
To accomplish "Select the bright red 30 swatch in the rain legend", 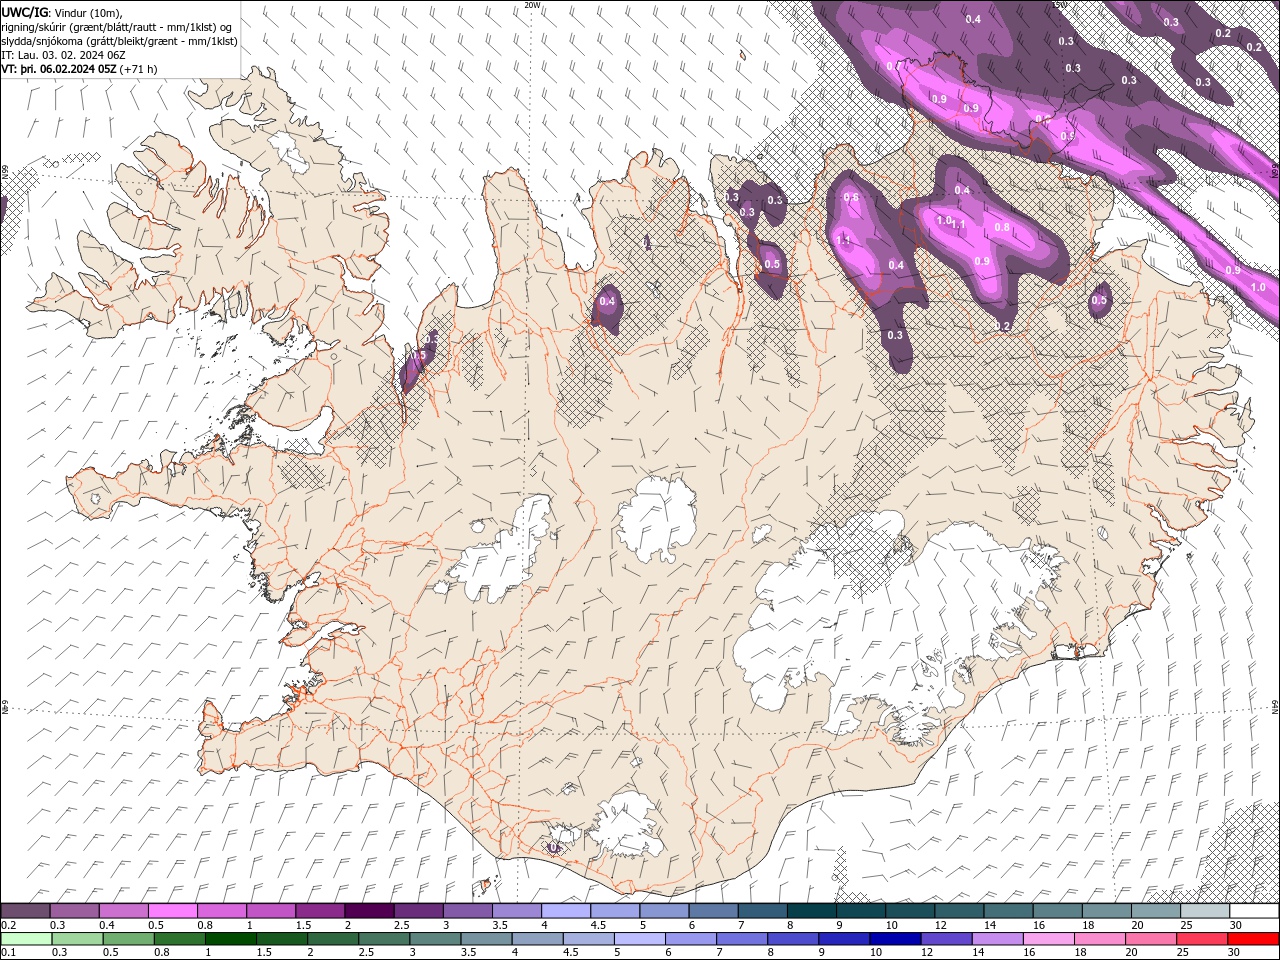I will pyautogui.click(x=1252, y=939).
